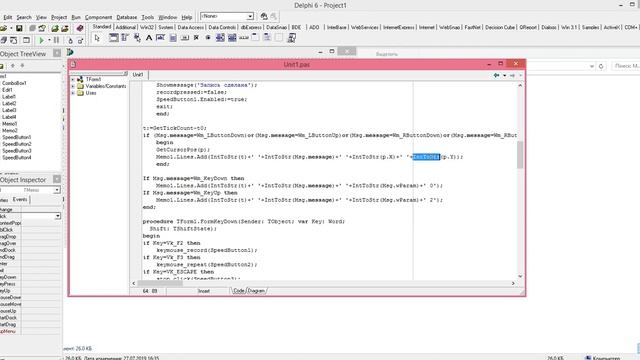Open the Explorer address bar dropdown arrow
This screenshot has width=640, height=360.
click(591, 66)
